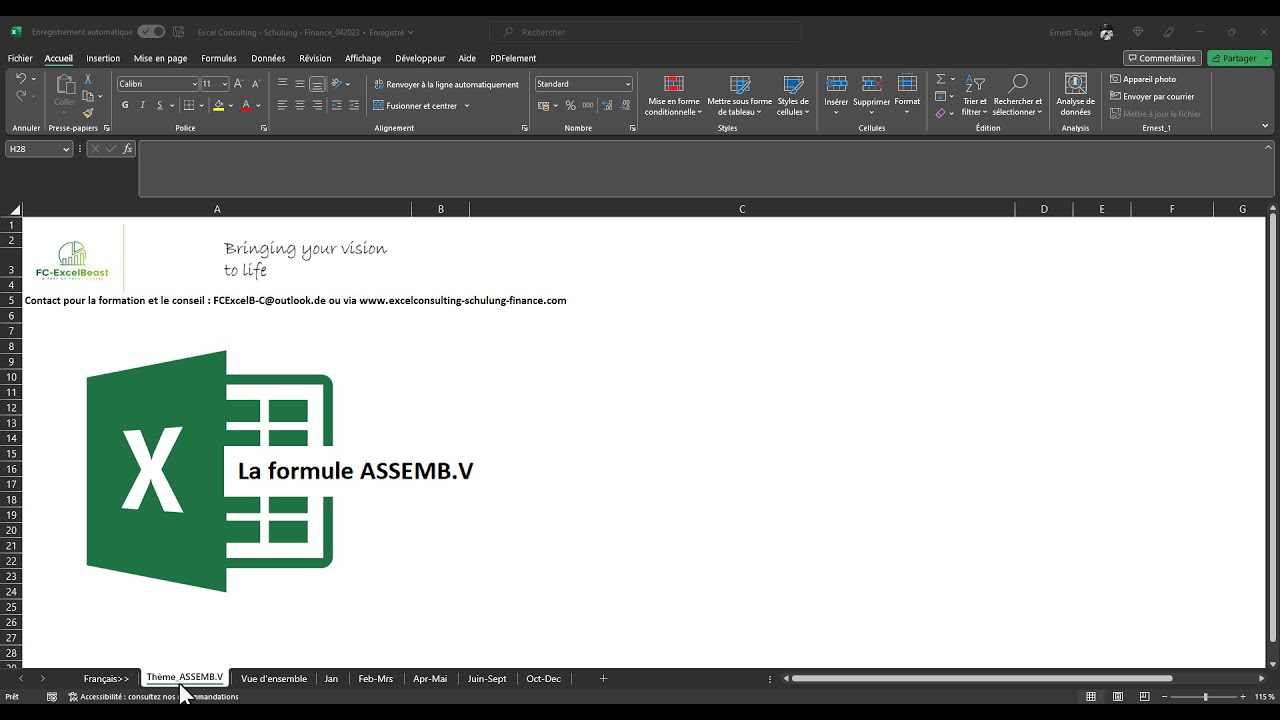This screenshot has height=720, width=1280.
Task: Click in the formula bar
Action: [705, 168]
